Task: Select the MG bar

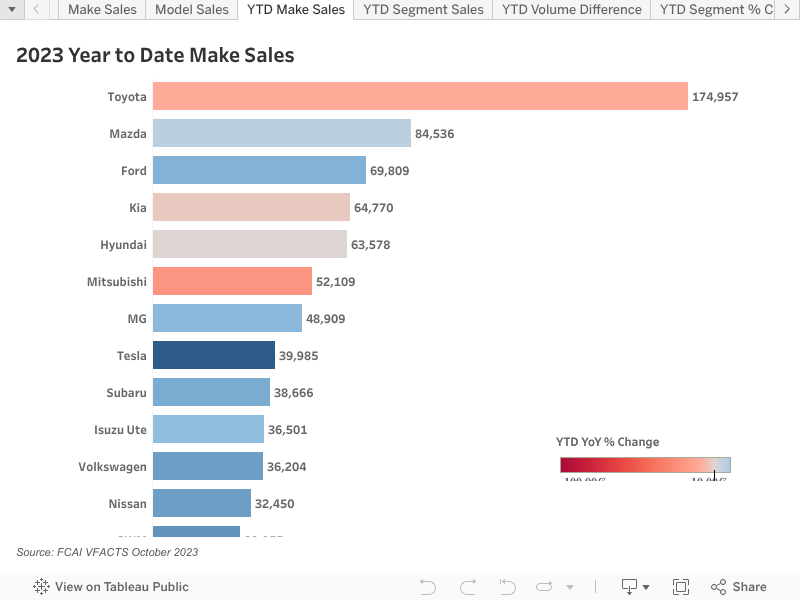Action: (228, 318)
